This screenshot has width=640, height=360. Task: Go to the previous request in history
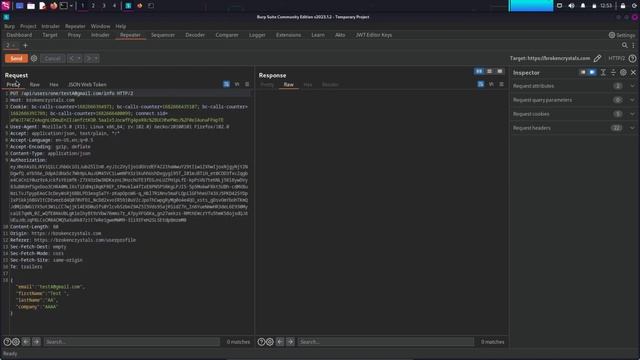71,58
